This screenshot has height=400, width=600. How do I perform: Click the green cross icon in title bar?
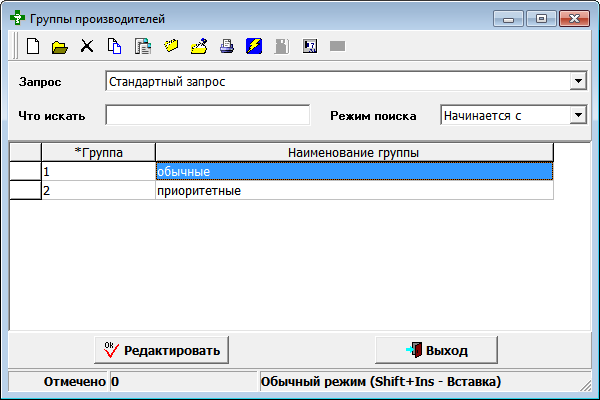click(x=17, y=18)
